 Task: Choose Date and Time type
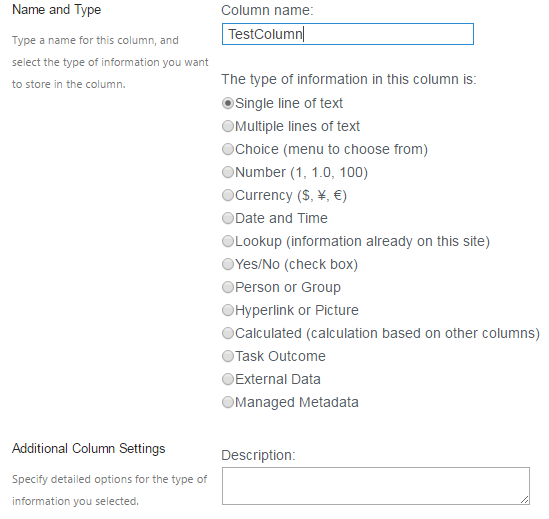pos(228,218)
